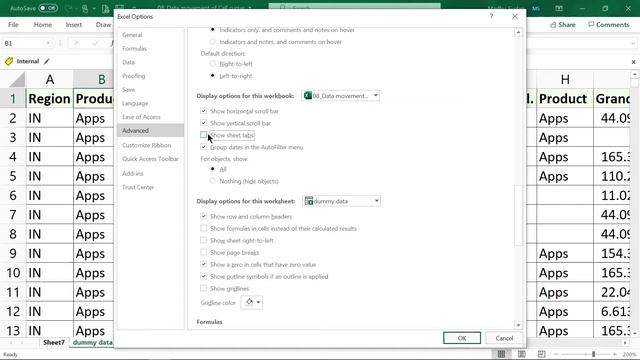Switch to the Sheet7 worksheet tab
Viewport: 640px width, 360px height.
tap(54, 342)
